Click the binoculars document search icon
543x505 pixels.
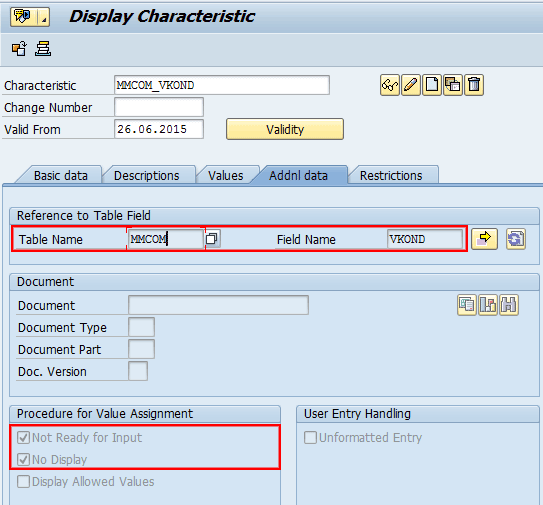pos(509,305)
